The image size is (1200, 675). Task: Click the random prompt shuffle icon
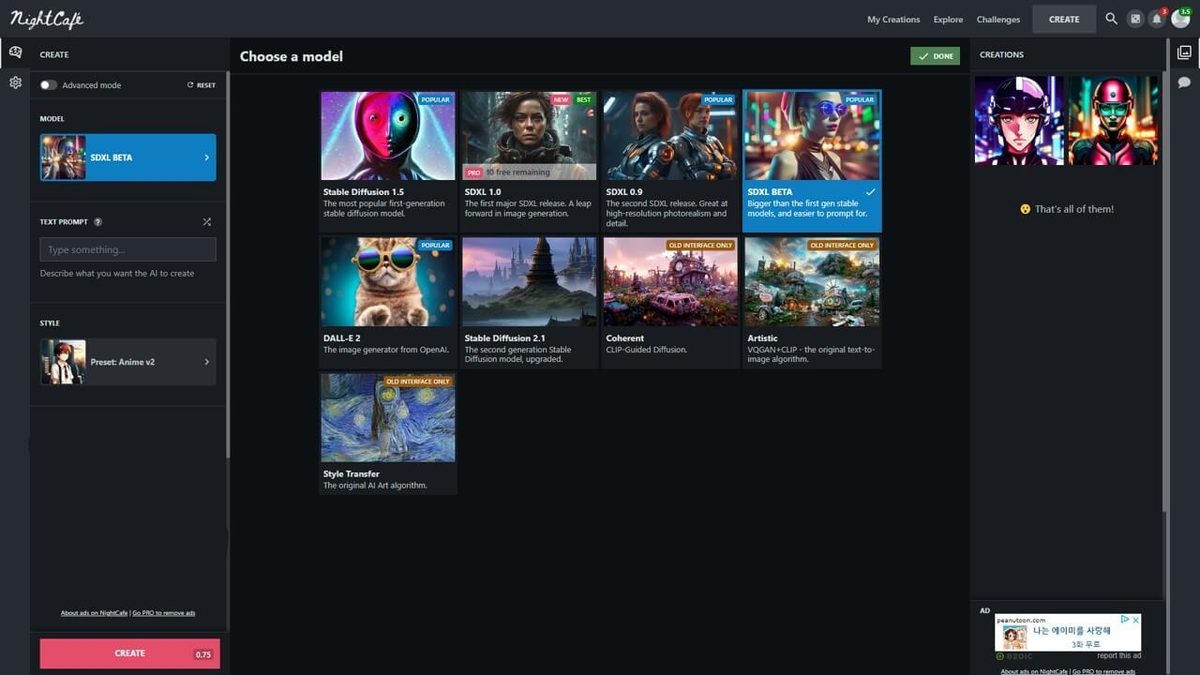pyautogui.click(x=206, y=222)
